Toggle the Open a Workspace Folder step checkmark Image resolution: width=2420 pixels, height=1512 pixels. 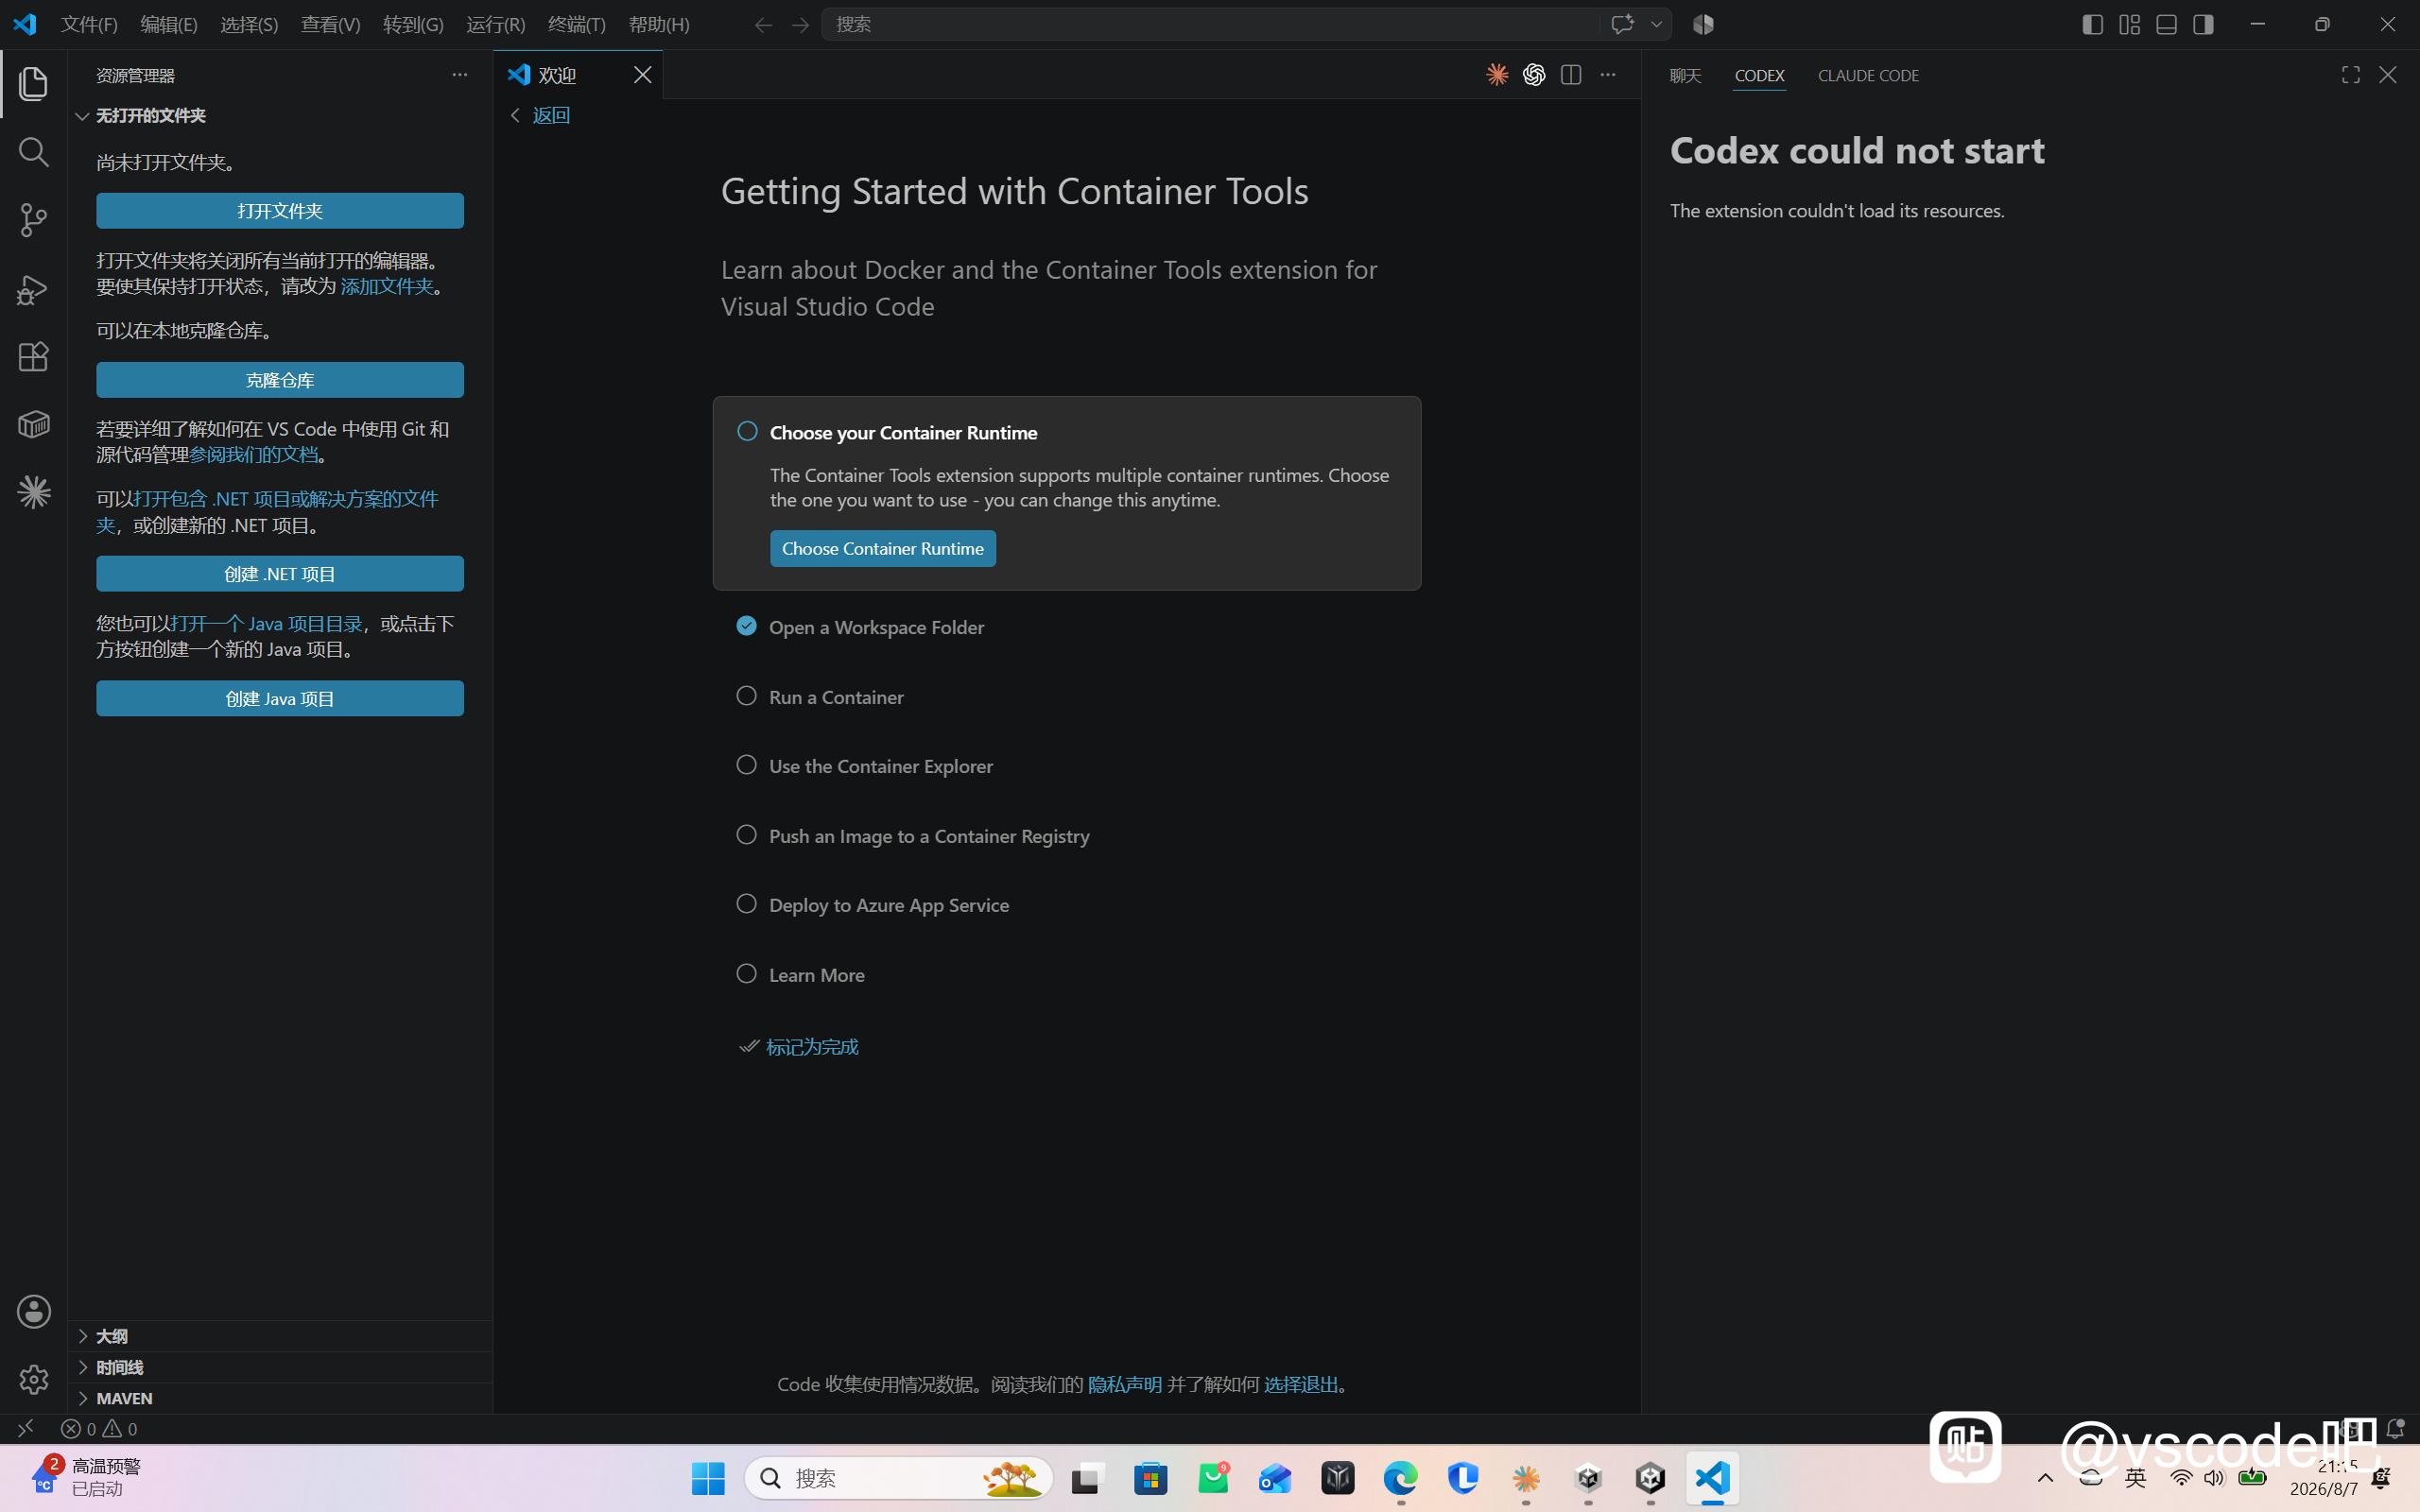pos(747,626)
